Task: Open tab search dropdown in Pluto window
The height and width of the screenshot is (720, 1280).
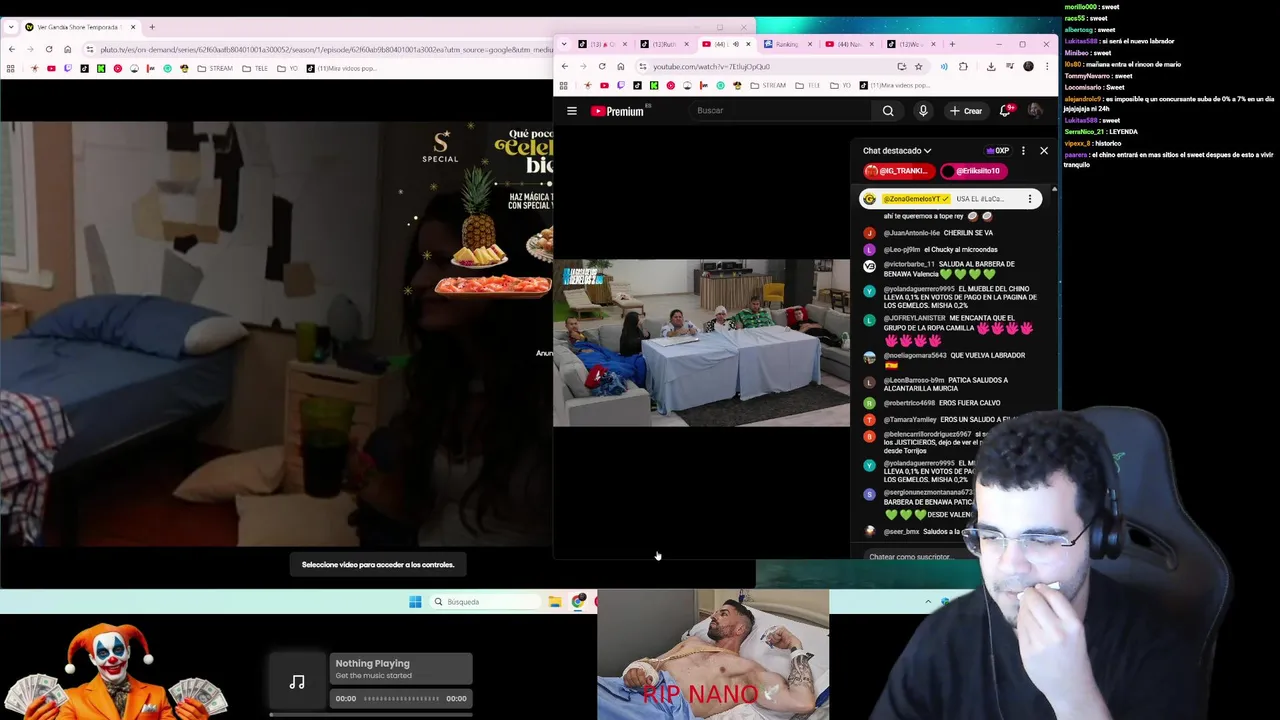Action: (x=10, y=27)
